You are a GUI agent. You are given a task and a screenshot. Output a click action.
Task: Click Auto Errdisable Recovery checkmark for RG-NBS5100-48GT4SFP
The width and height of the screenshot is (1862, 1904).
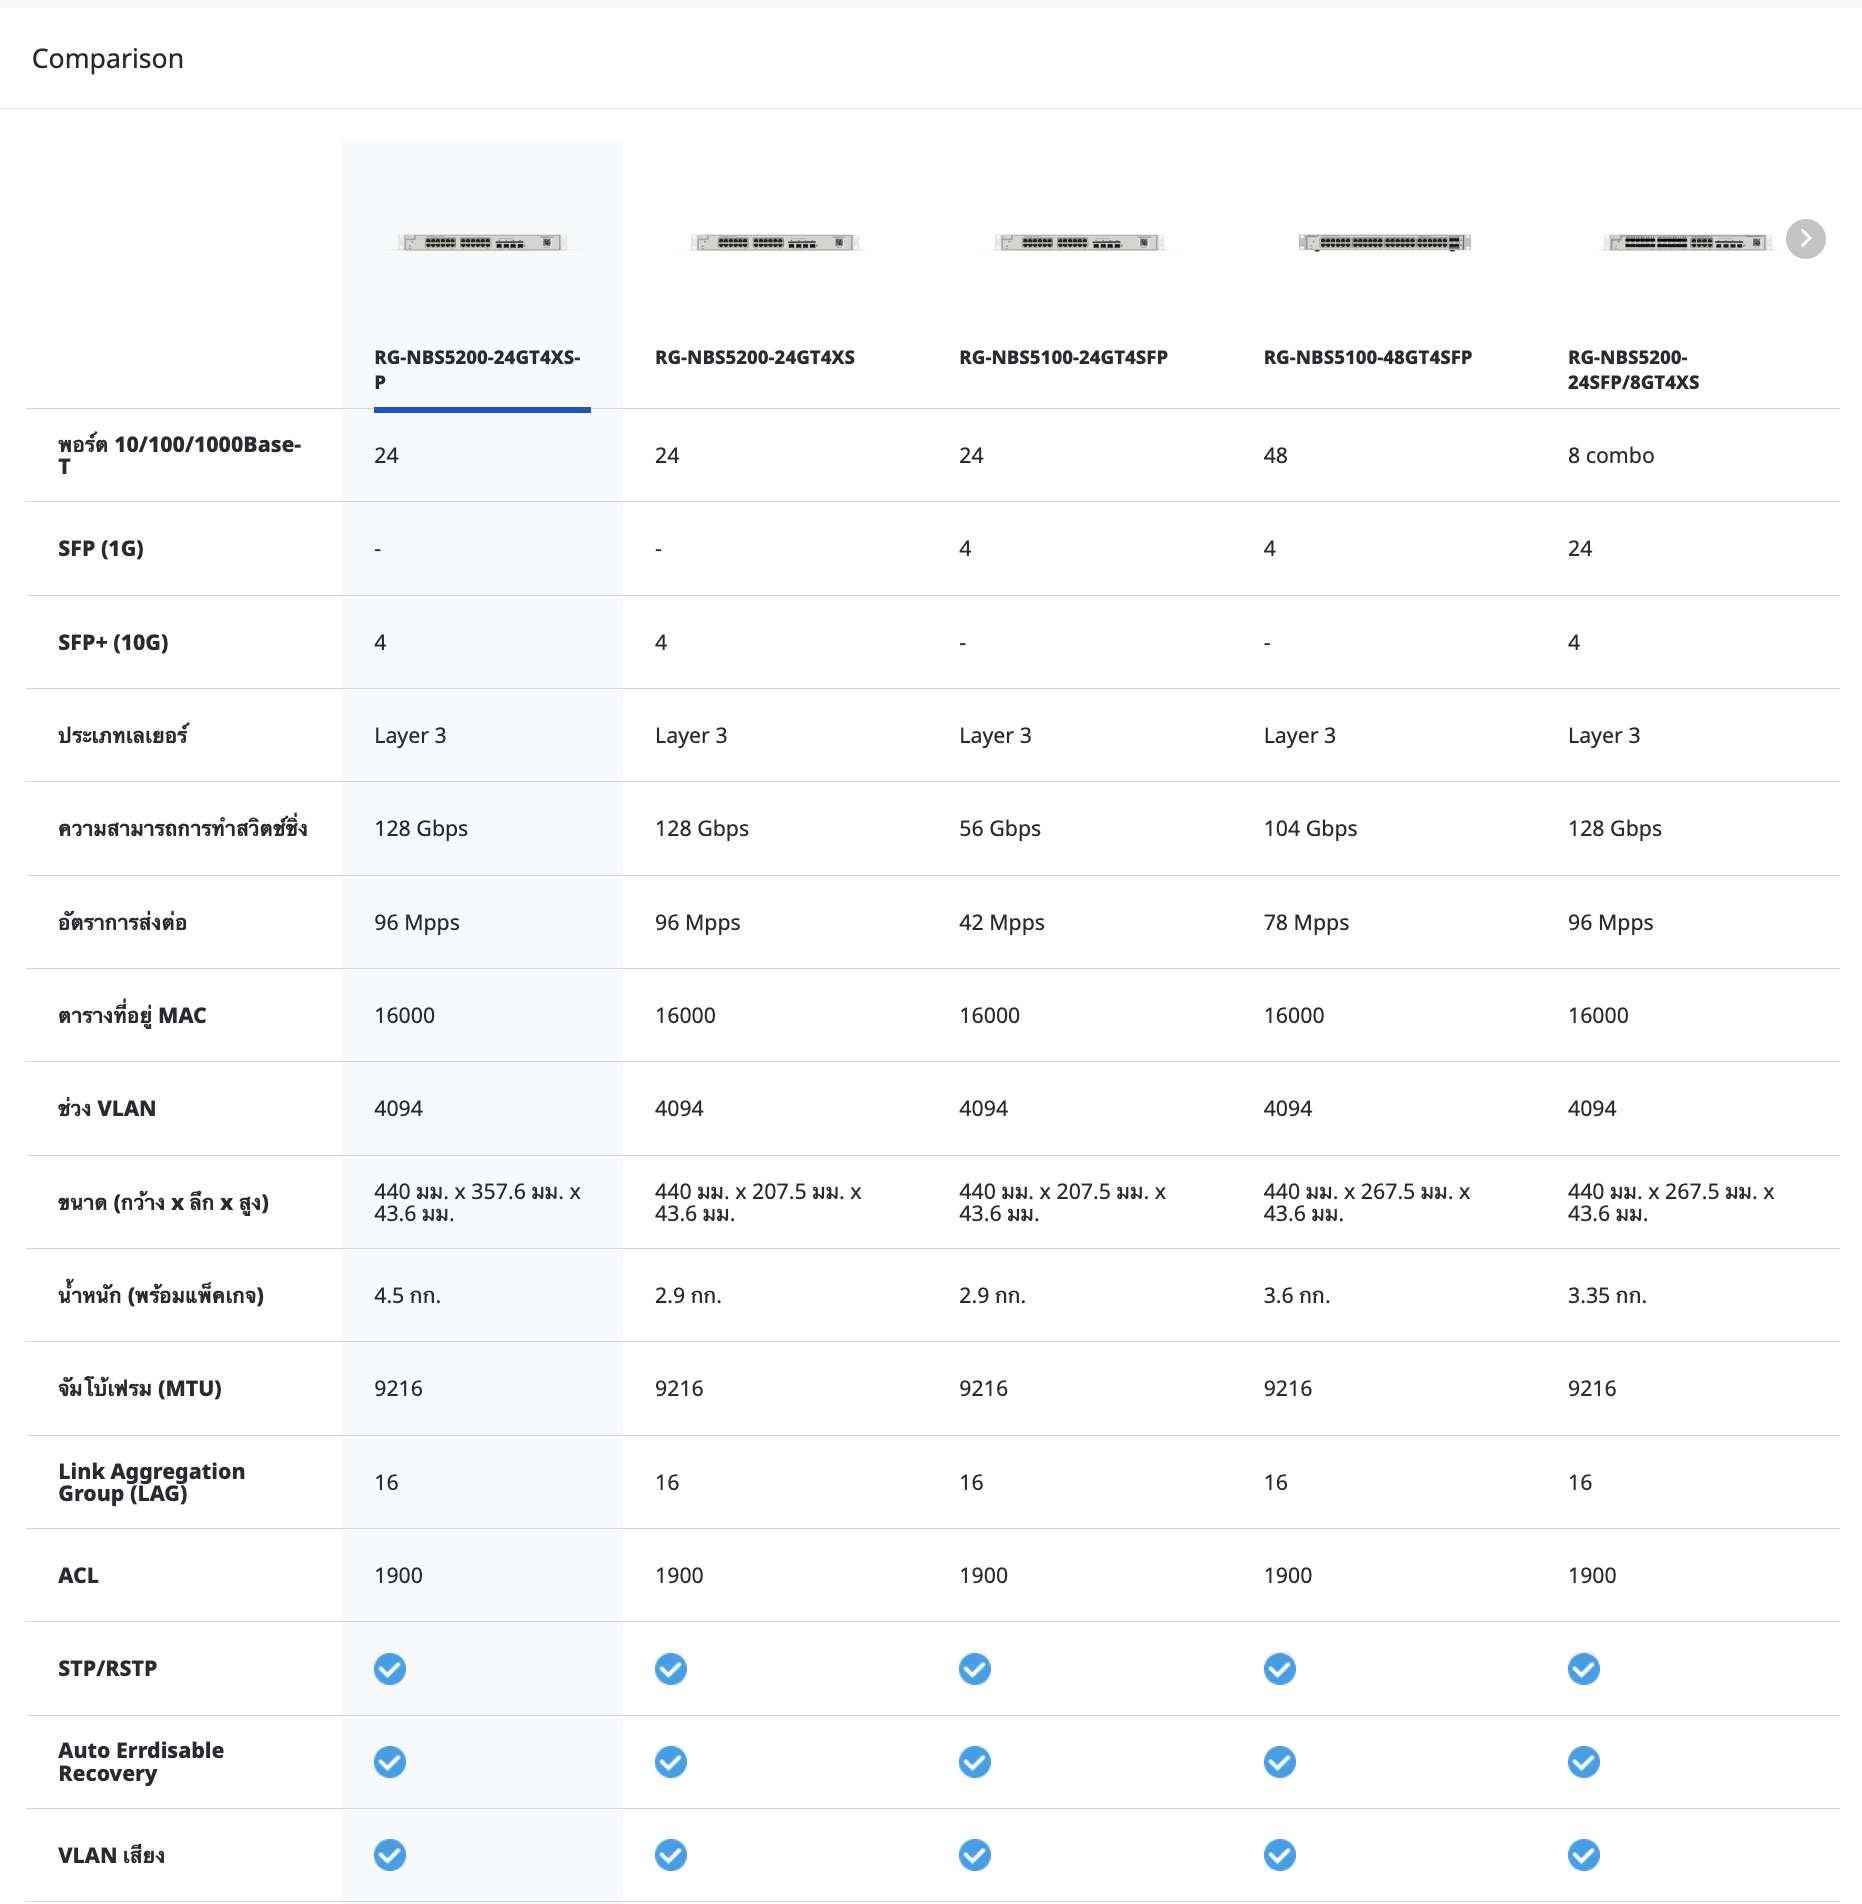pos(1279,1761)
